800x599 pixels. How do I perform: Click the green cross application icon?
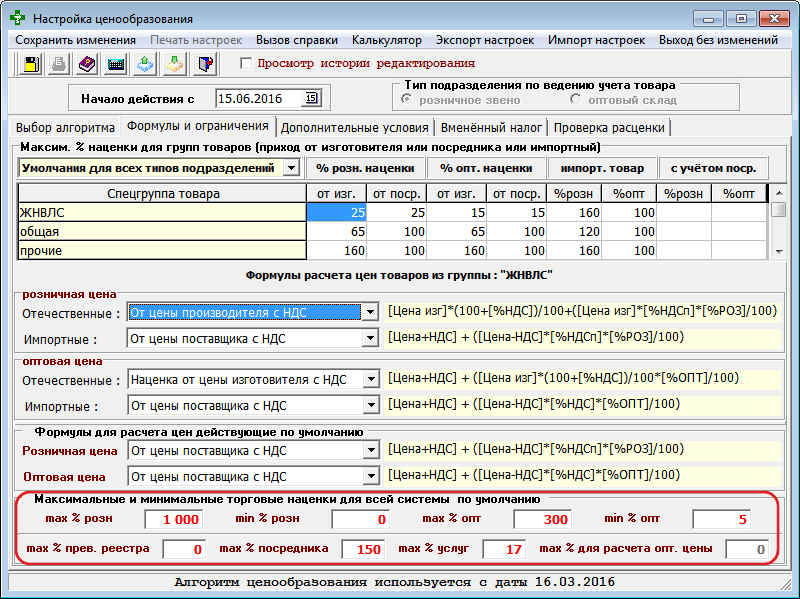[x=18, y=18]
